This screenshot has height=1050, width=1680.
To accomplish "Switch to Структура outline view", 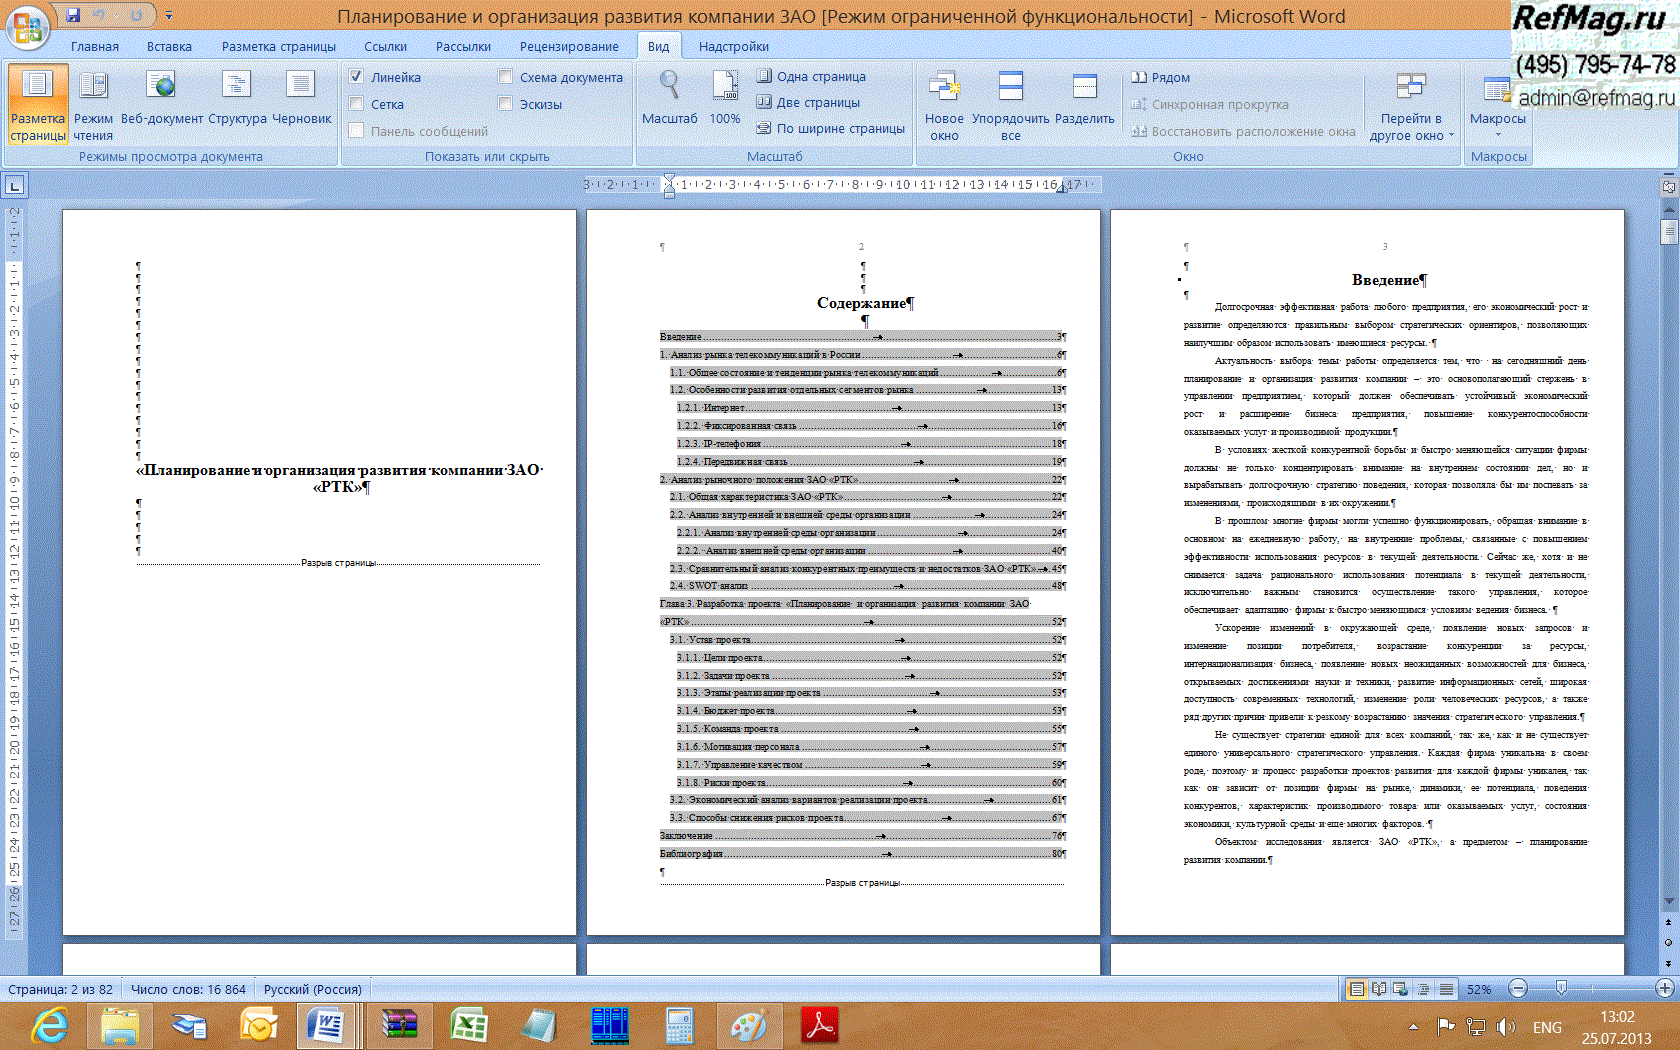I will coord(237,98).
